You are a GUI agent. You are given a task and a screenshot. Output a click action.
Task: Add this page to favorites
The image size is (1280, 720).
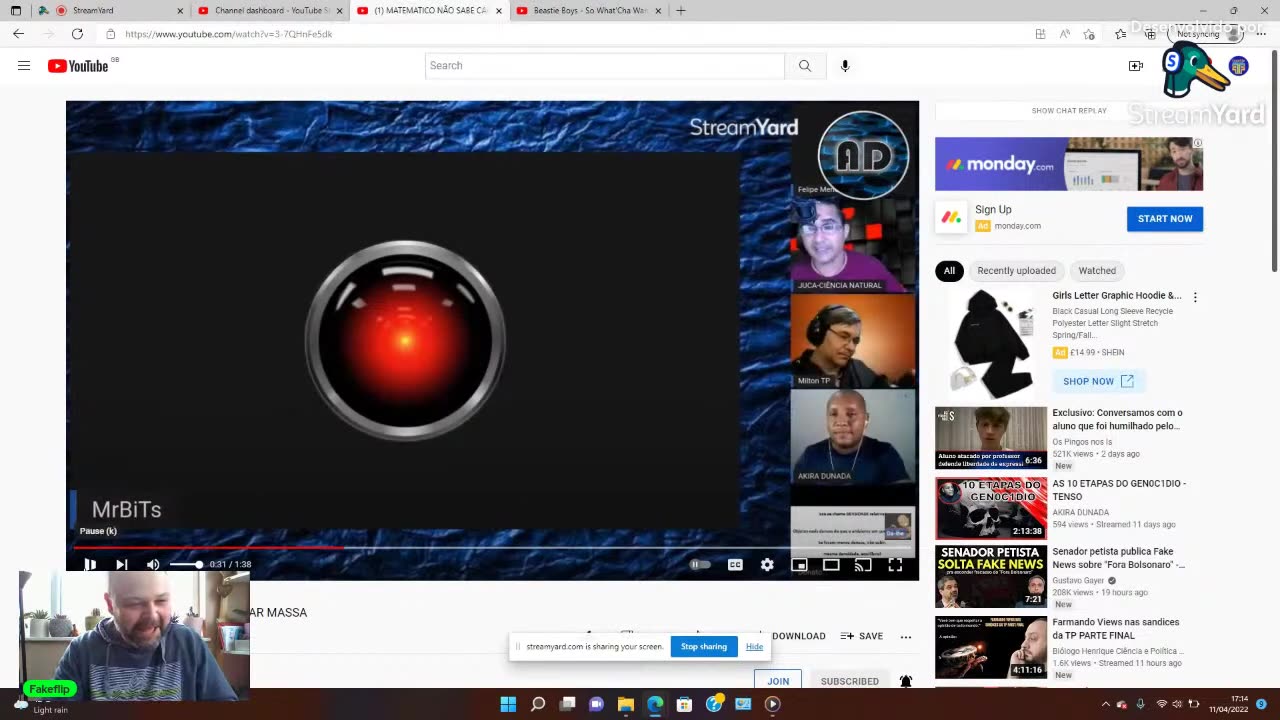pyautogui.click(x=1089, y=34)
